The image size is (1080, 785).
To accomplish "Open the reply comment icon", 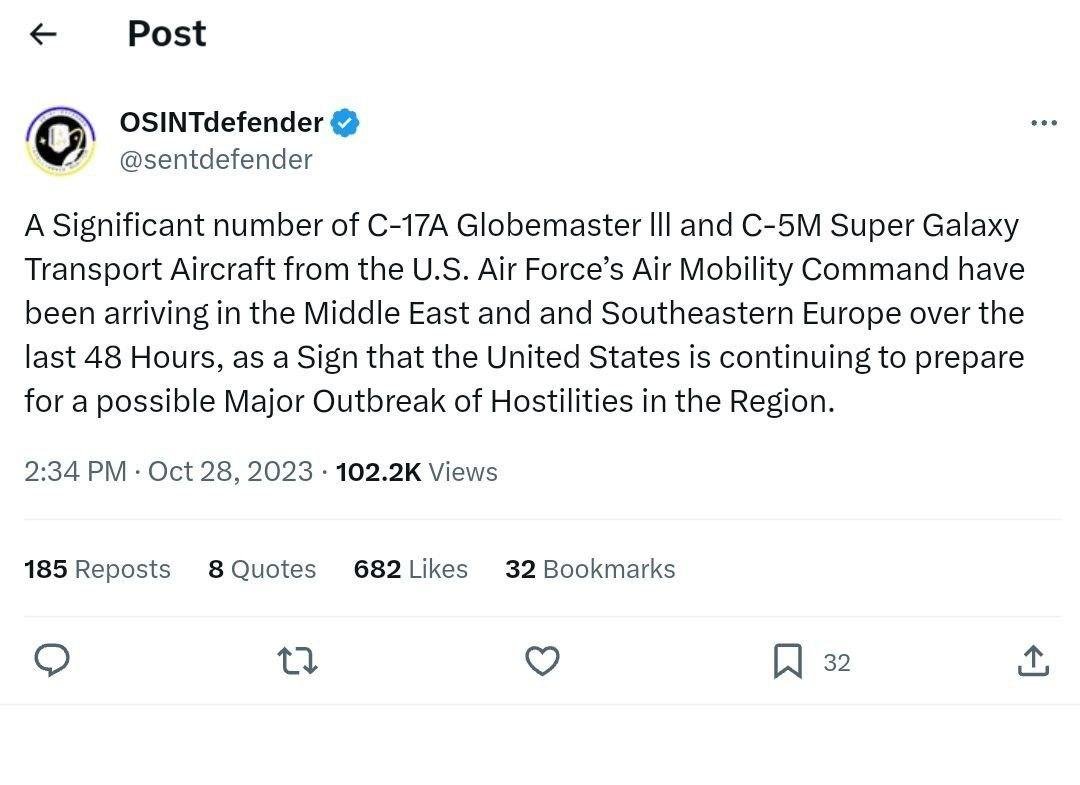I will click(x=52, y=661).
